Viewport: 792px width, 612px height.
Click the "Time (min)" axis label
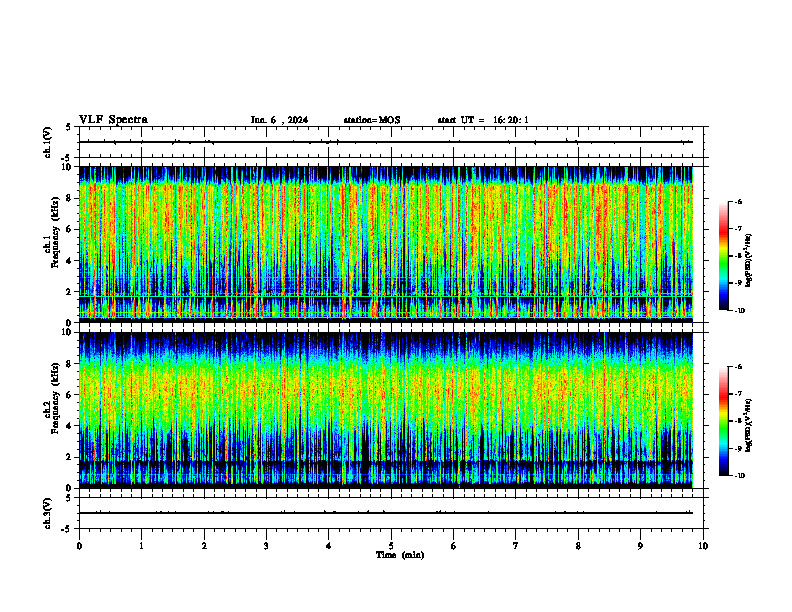point(400,555)
